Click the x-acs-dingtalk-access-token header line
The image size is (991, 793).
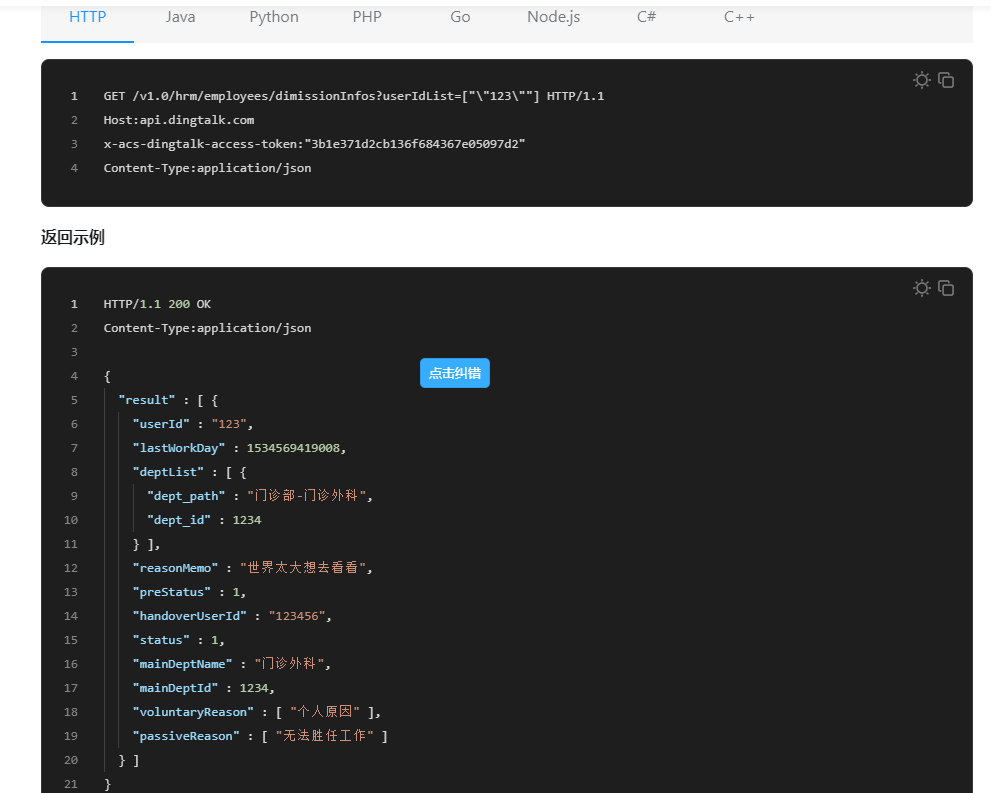(314, 144)
